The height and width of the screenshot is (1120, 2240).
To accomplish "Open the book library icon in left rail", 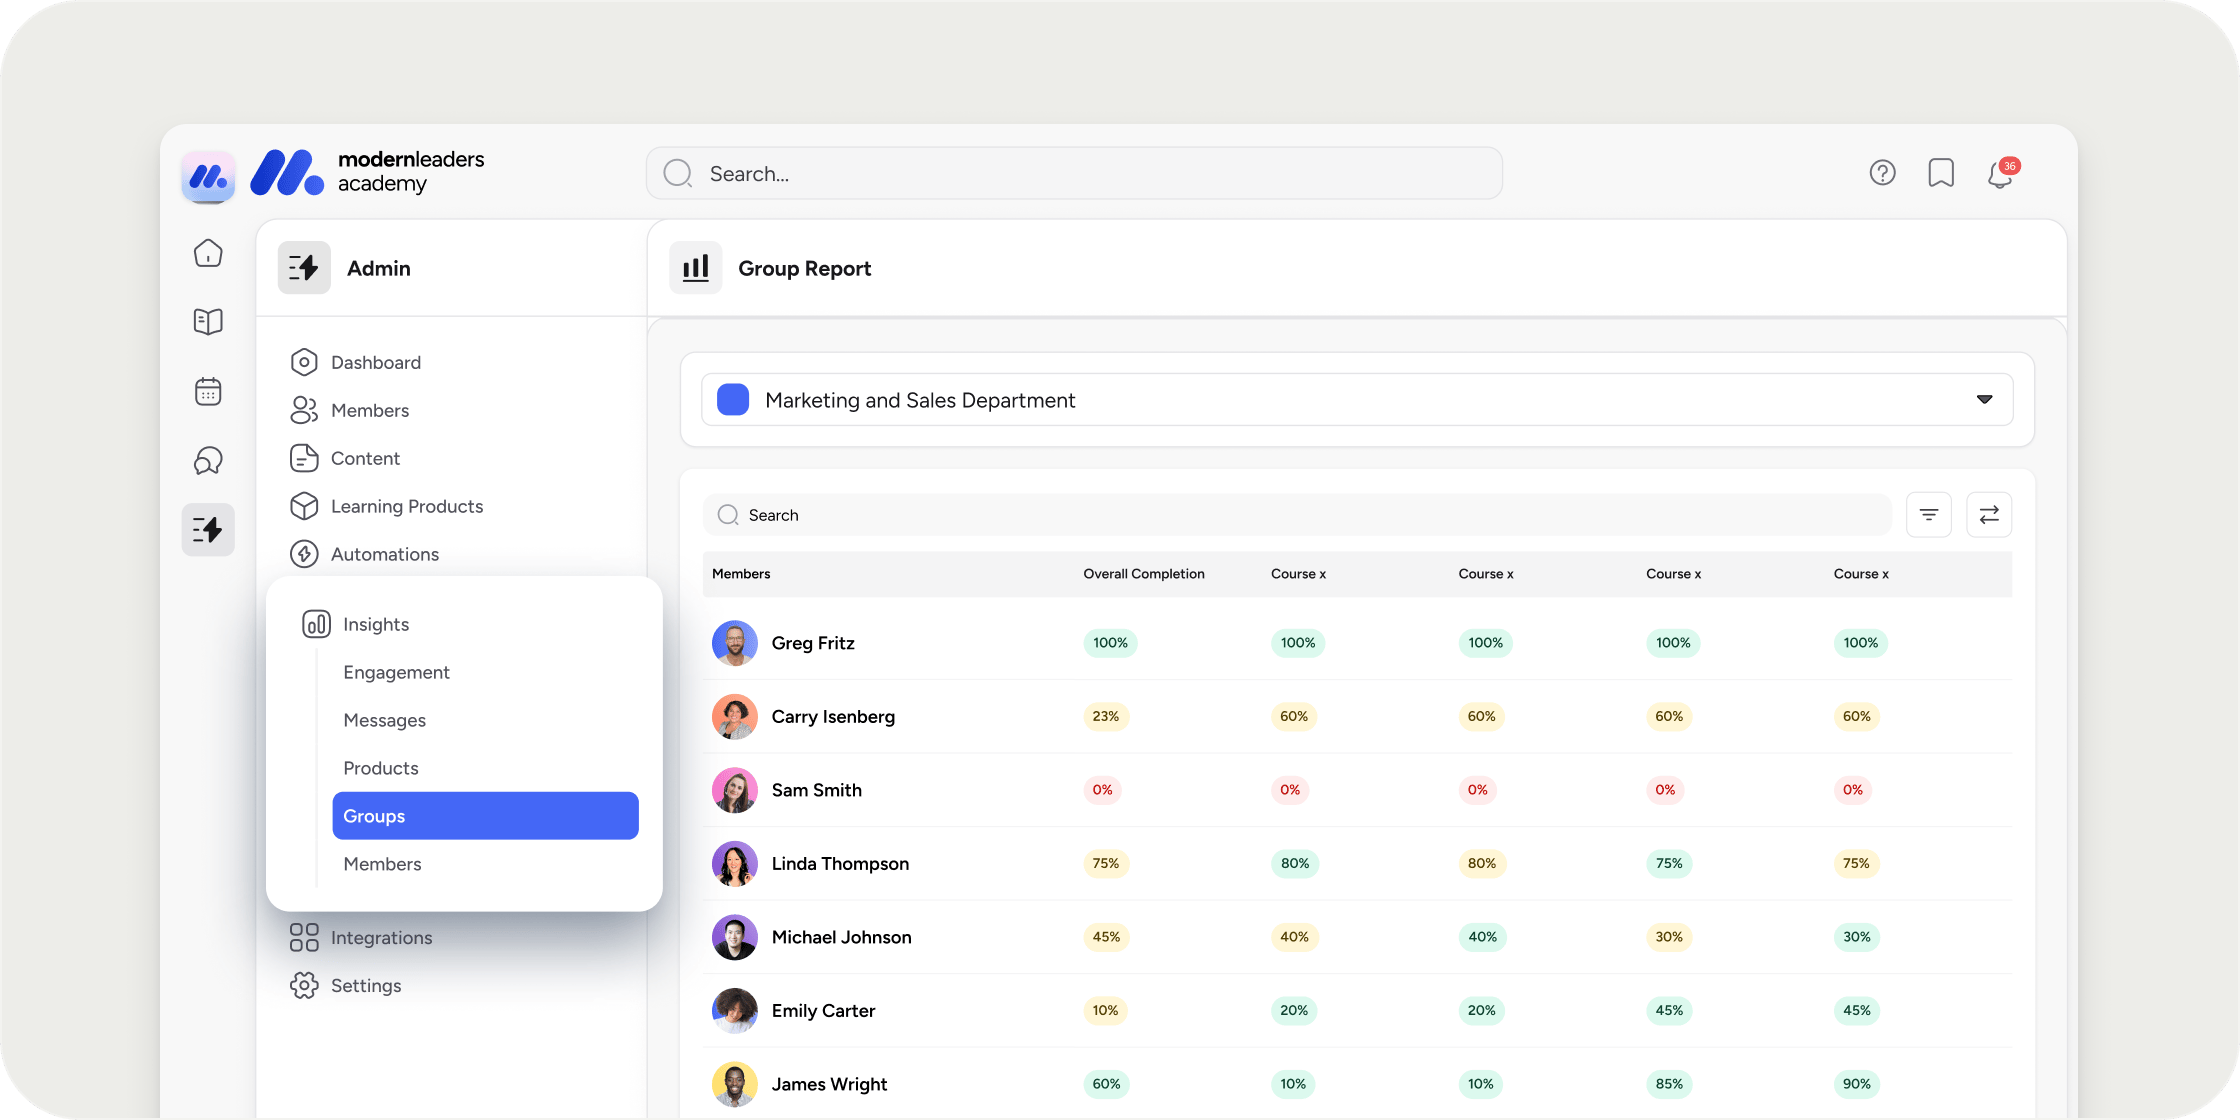I will (x=208, y=321).
